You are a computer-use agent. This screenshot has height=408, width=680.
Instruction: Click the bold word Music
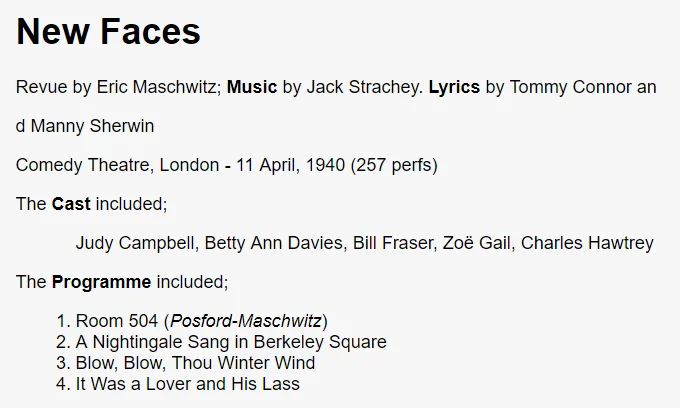point(252,87)
